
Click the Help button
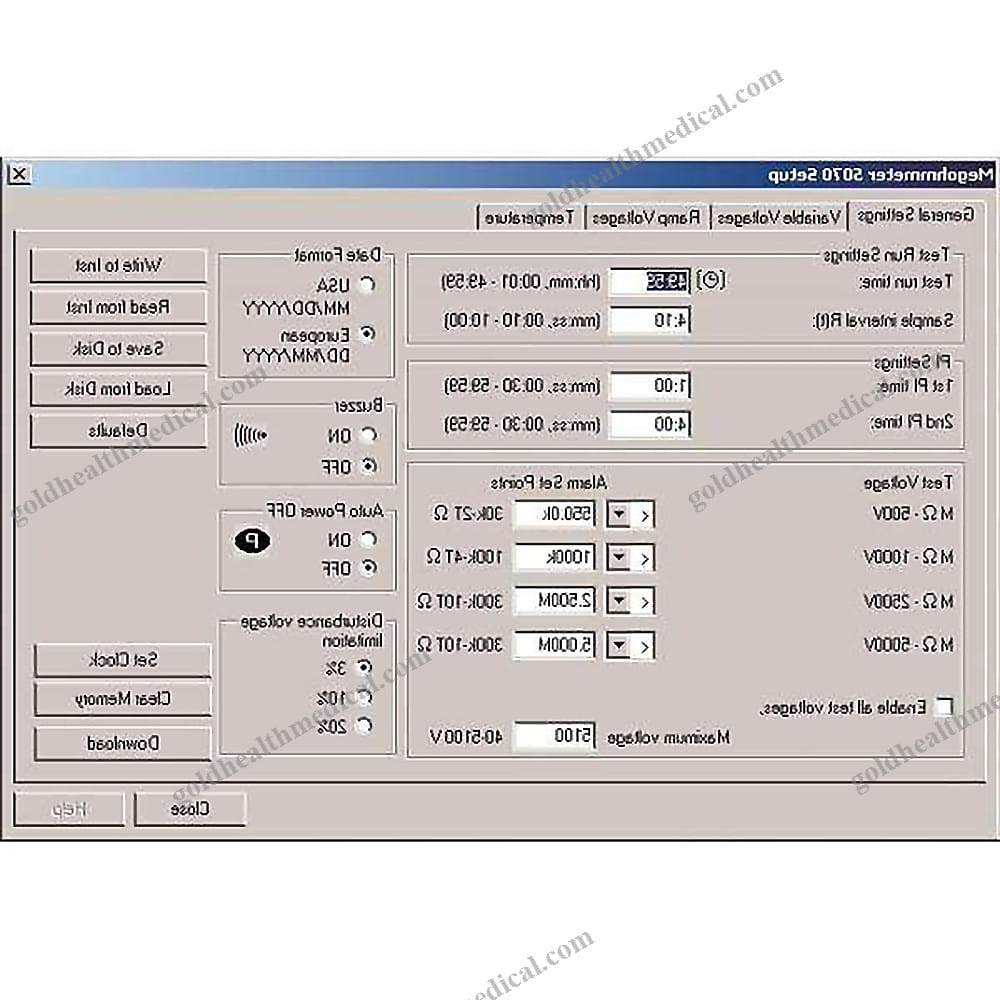69,809
